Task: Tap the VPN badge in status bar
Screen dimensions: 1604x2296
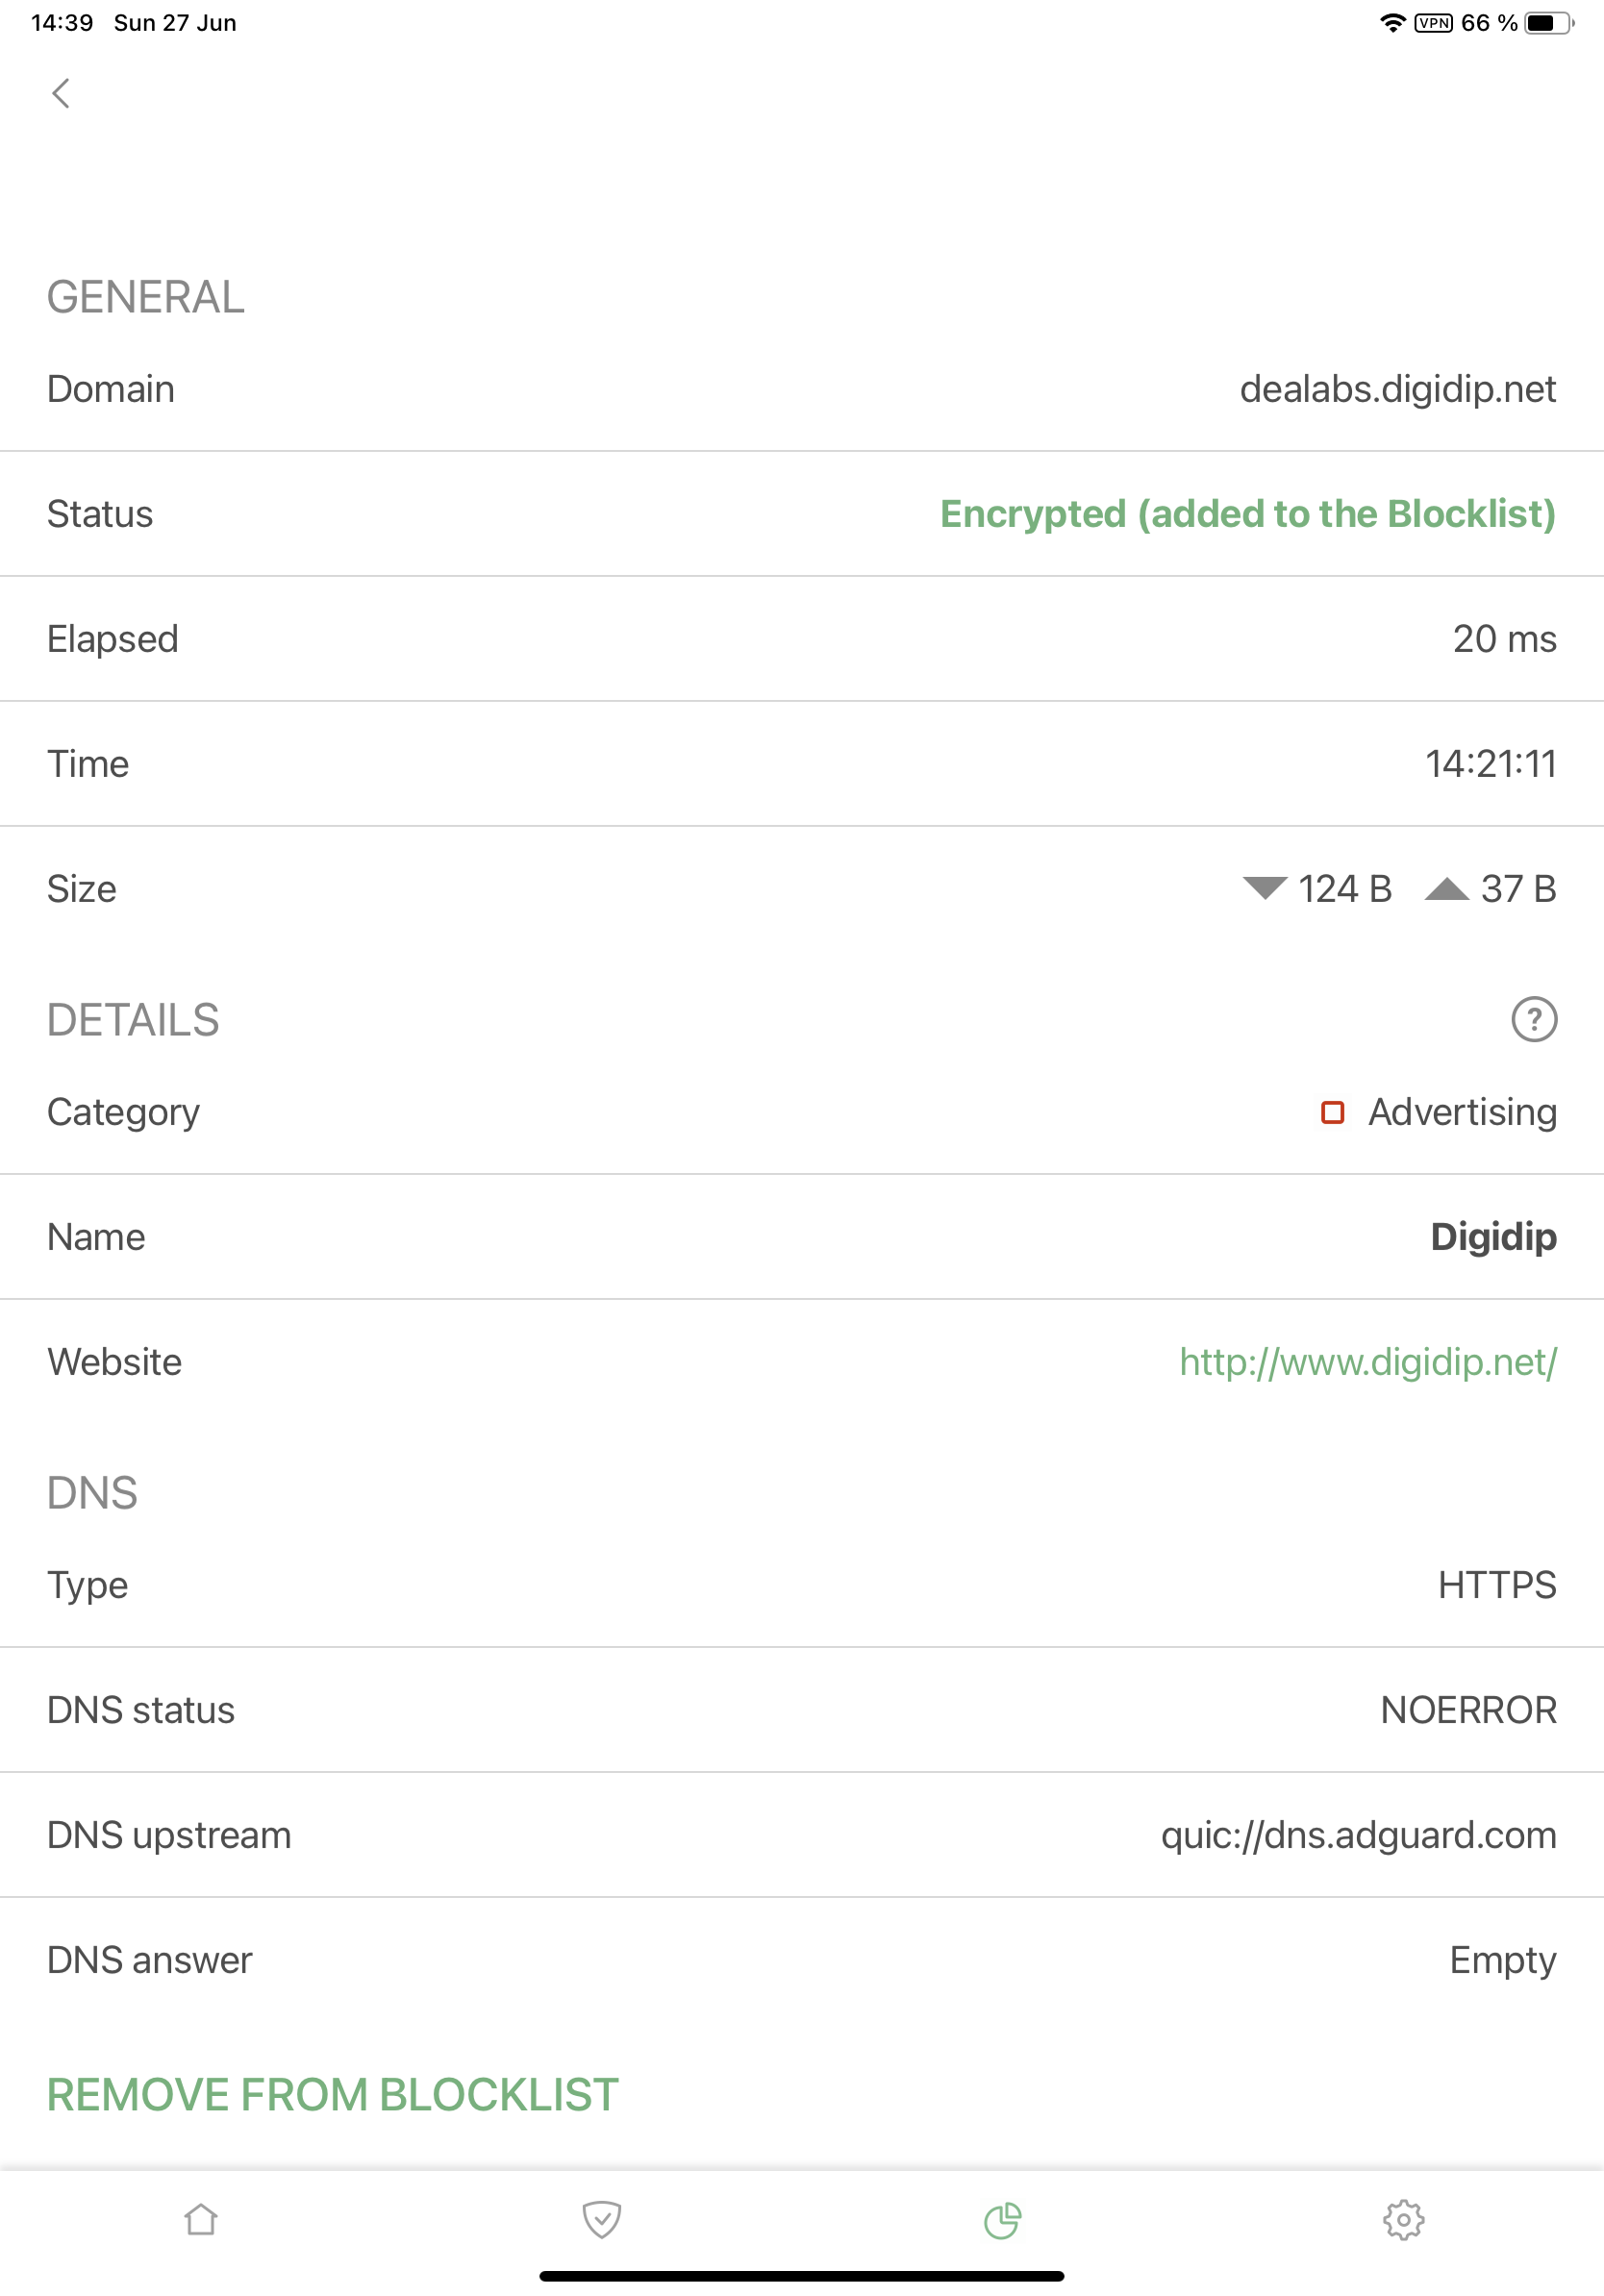Action: [x=1434, y=21]
